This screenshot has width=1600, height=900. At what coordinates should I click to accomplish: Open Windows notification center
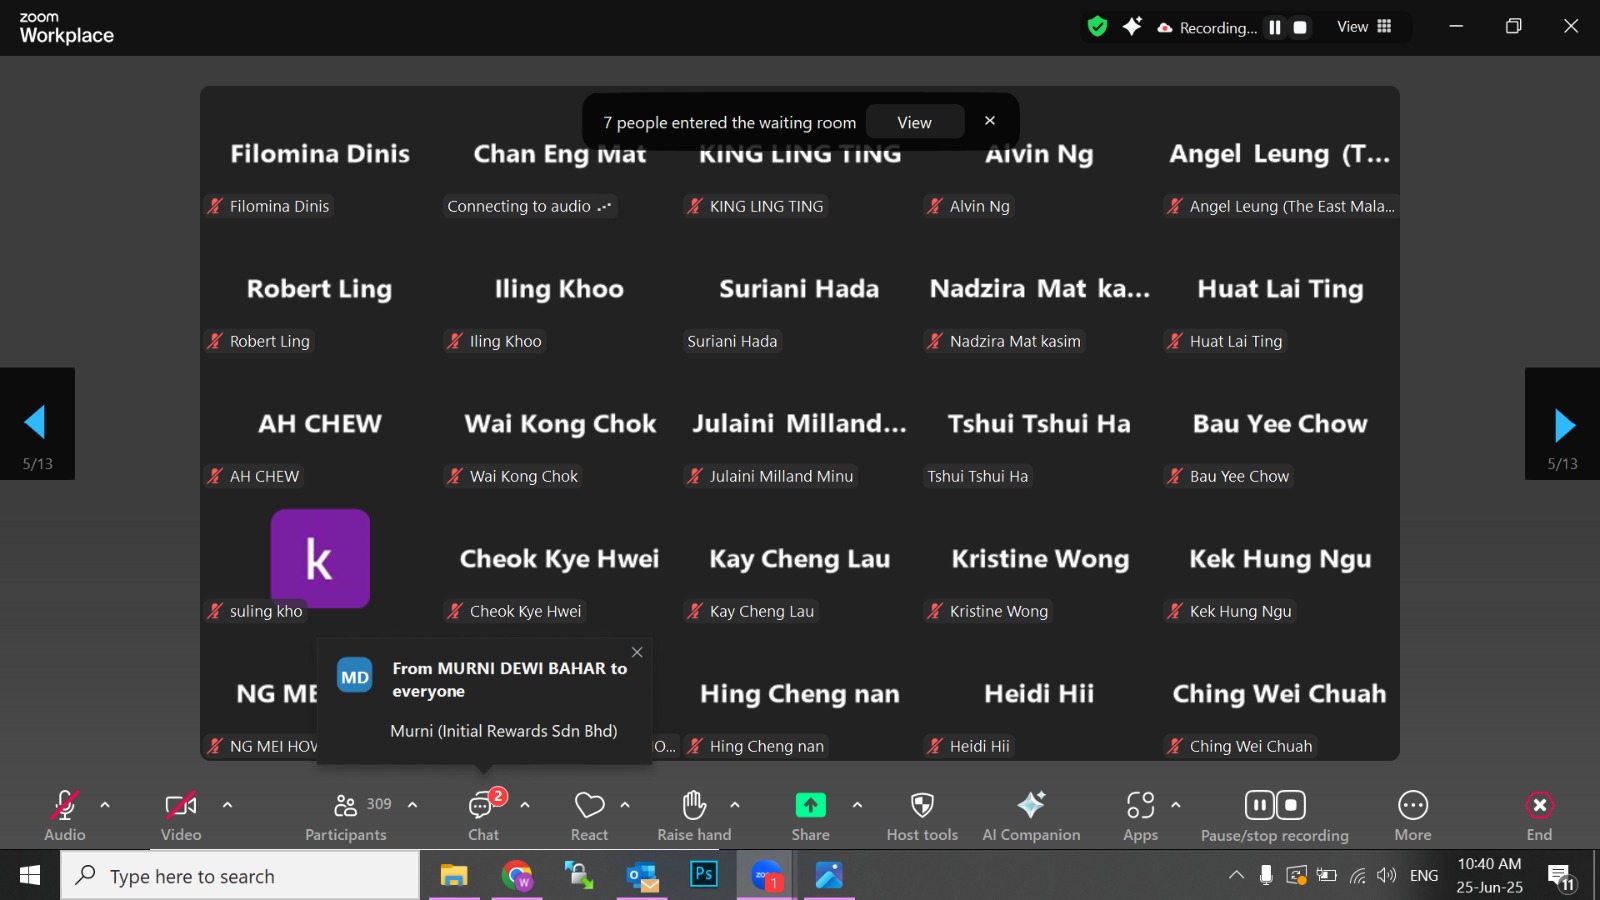coord(1561,877)
